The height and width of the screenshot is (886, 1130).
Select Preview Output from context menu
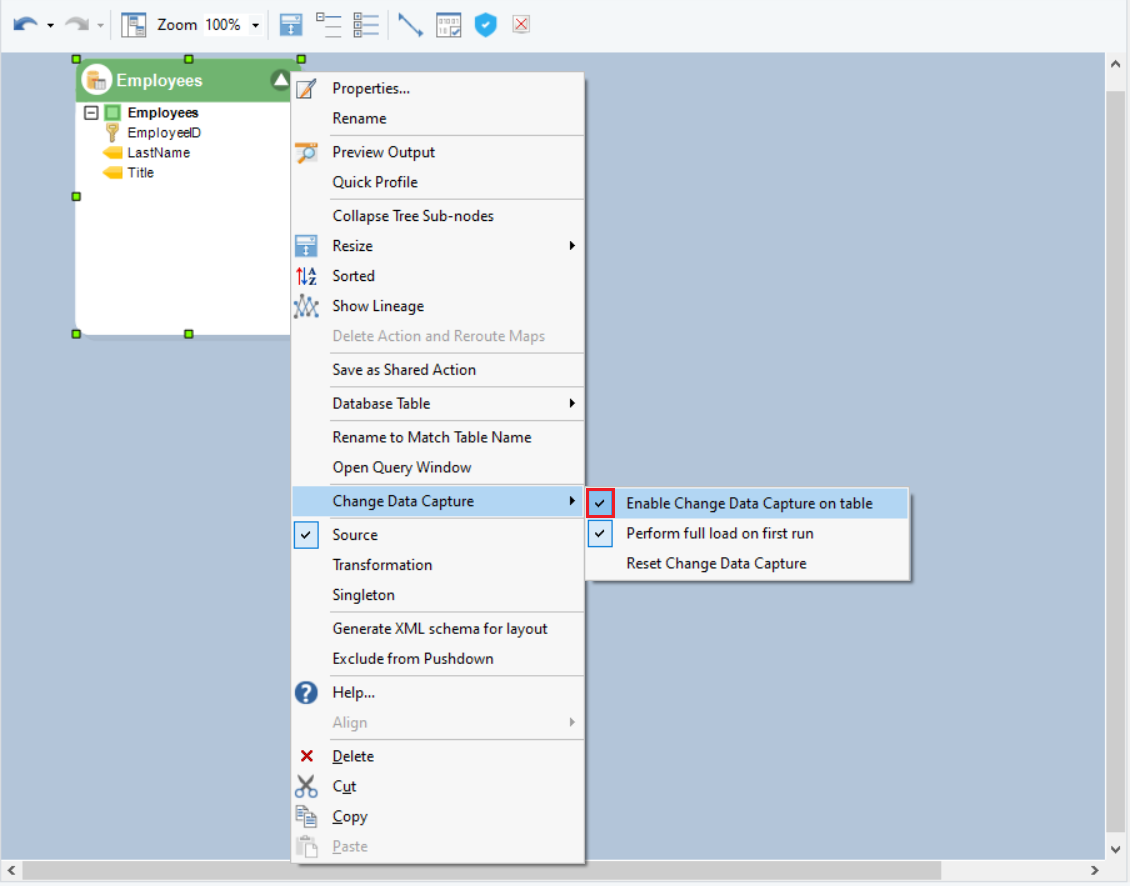pos(383,152)
